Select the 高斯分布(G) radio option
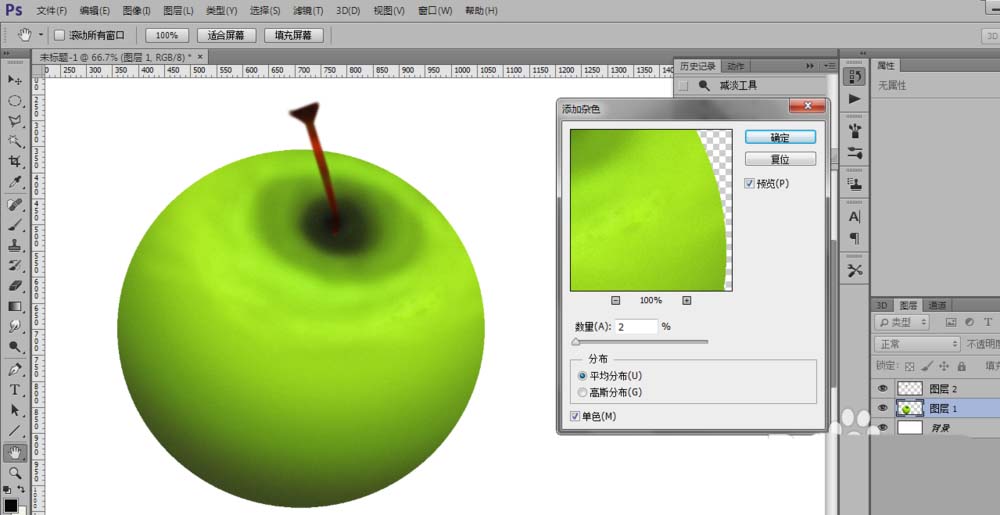This screenshot has width=1000, height=515. point(582,393)
